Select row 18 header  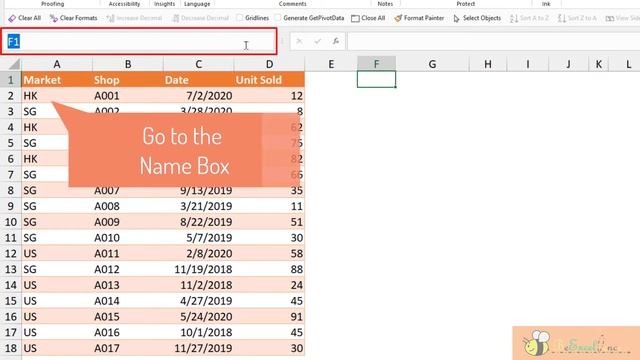tap(11, 348)
